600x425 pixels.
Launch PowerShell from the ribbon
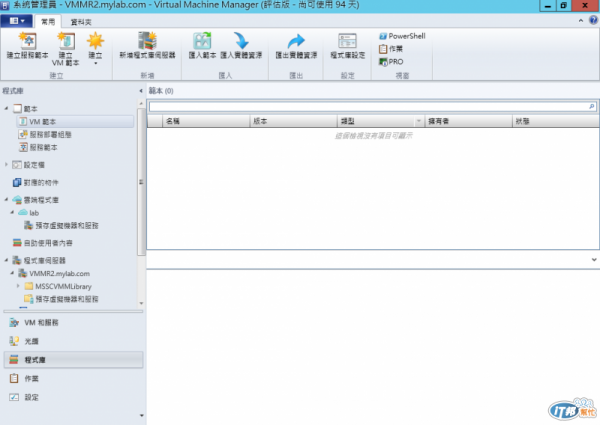tap(402, 36)
